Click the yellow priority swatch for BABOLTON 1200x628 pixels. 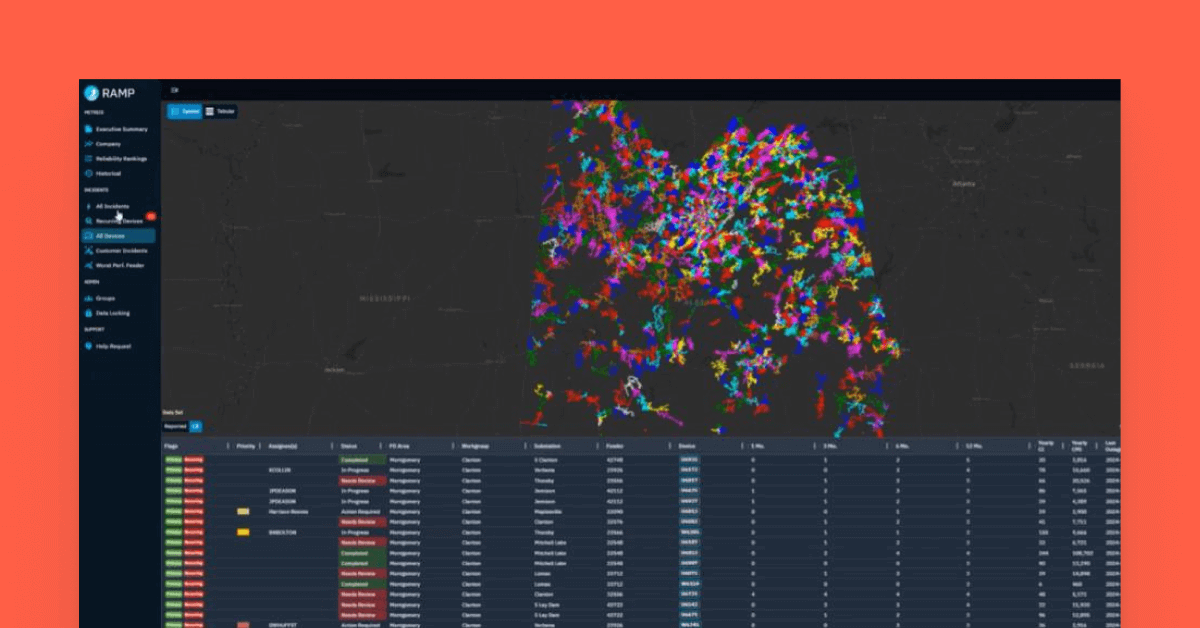243,532
